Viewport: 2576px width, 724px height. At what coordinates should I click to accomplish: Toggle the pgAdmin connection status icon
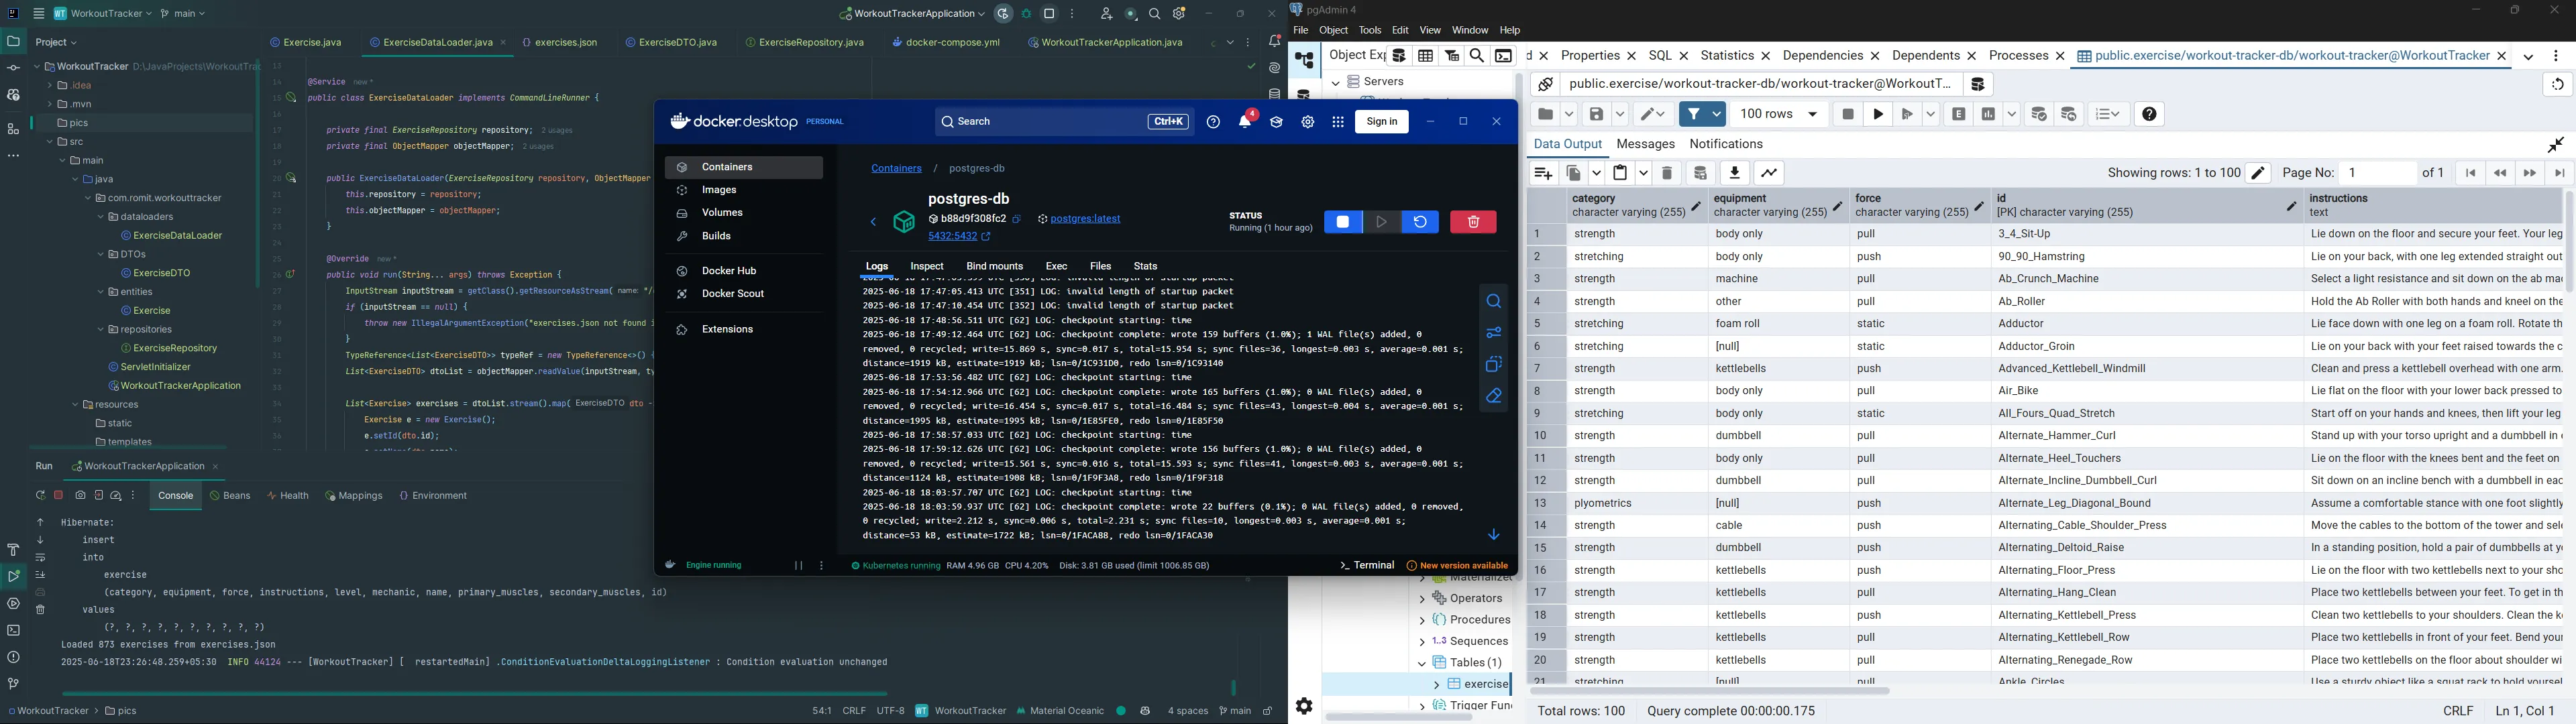pos(1545,84)
